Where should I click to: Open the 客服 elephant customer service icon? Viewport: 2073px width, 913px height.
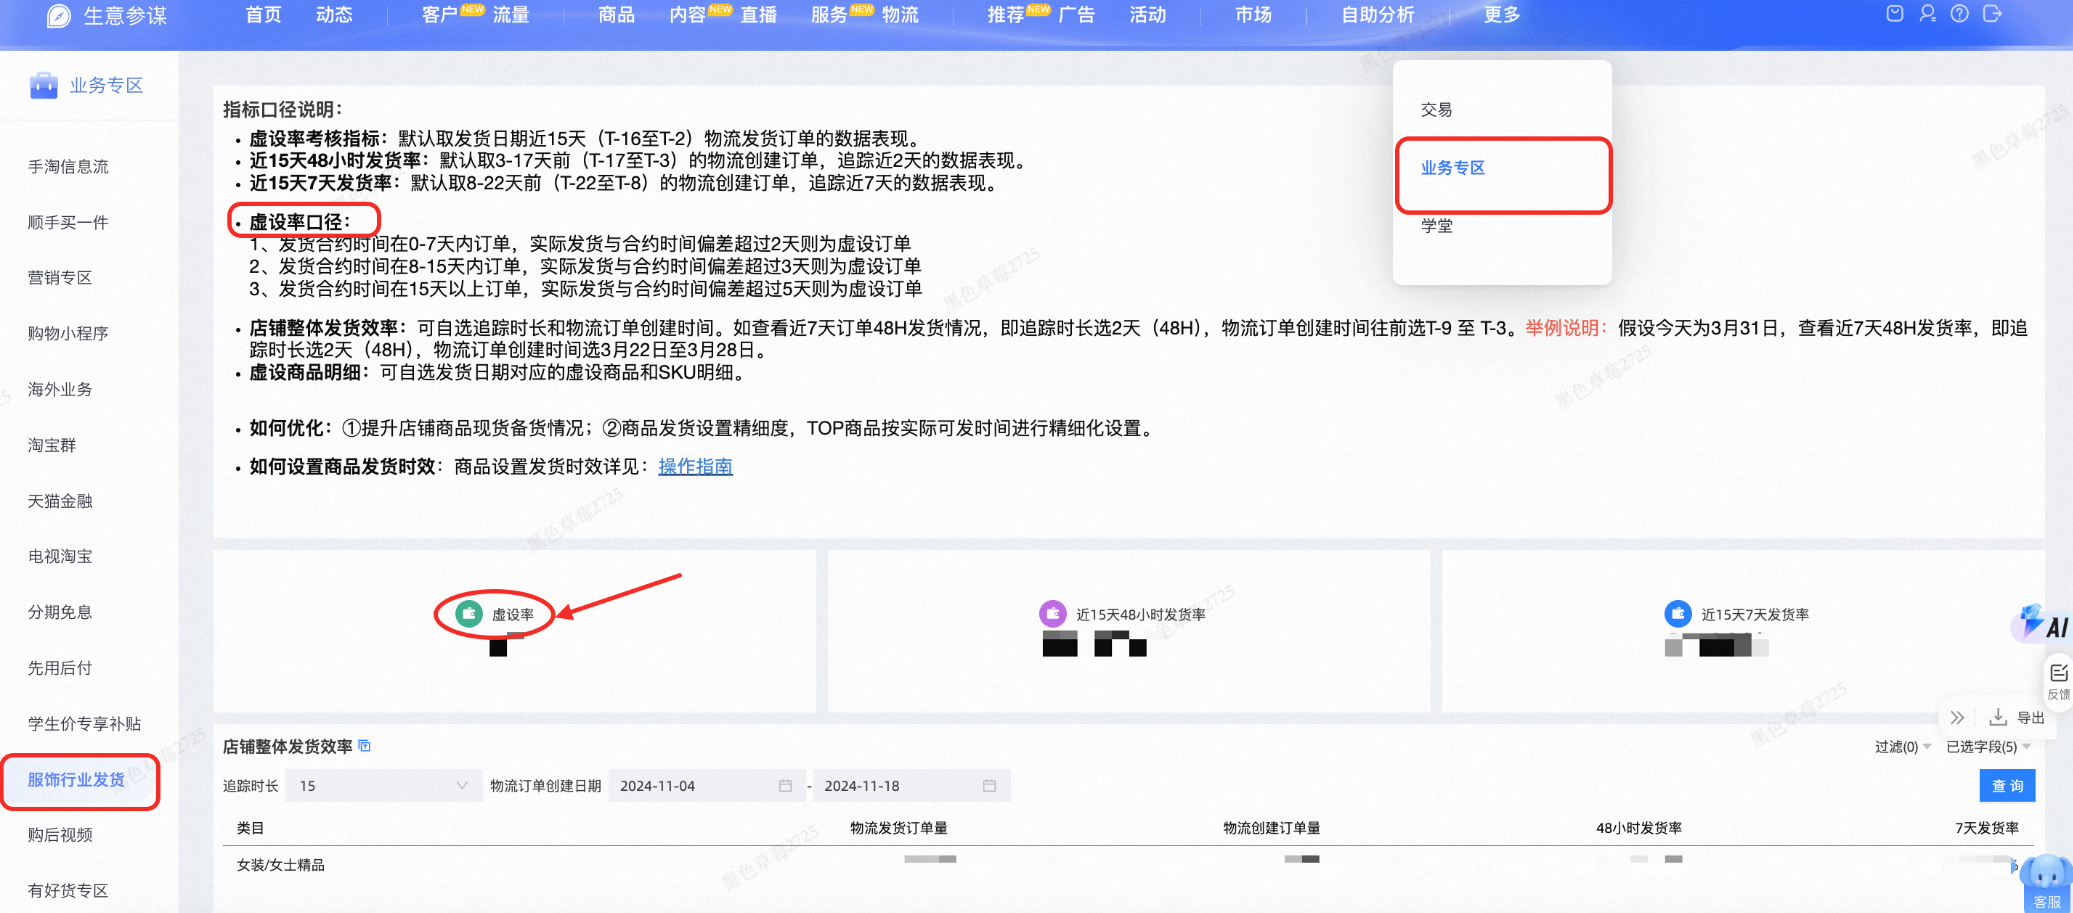point(2046,882)
